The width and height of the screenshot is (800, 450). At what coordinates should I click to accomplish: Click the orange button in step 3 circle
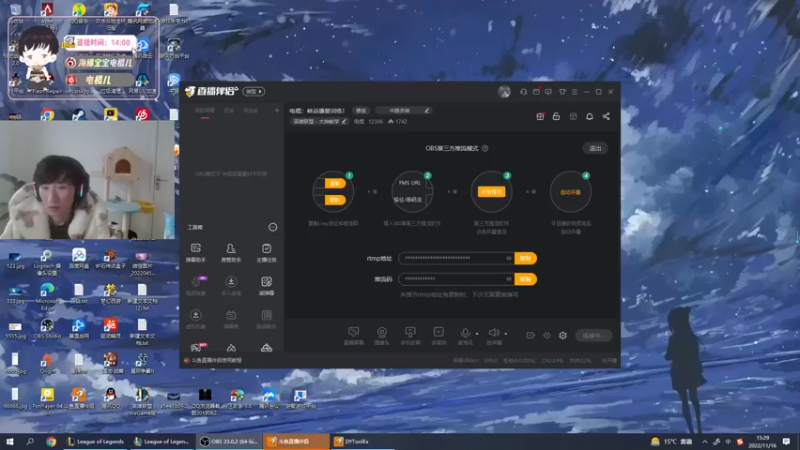(491, 192)
